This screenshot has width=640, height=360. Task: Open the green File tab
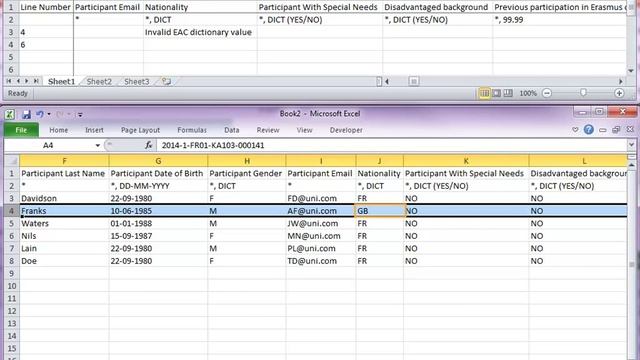(21, 130)
